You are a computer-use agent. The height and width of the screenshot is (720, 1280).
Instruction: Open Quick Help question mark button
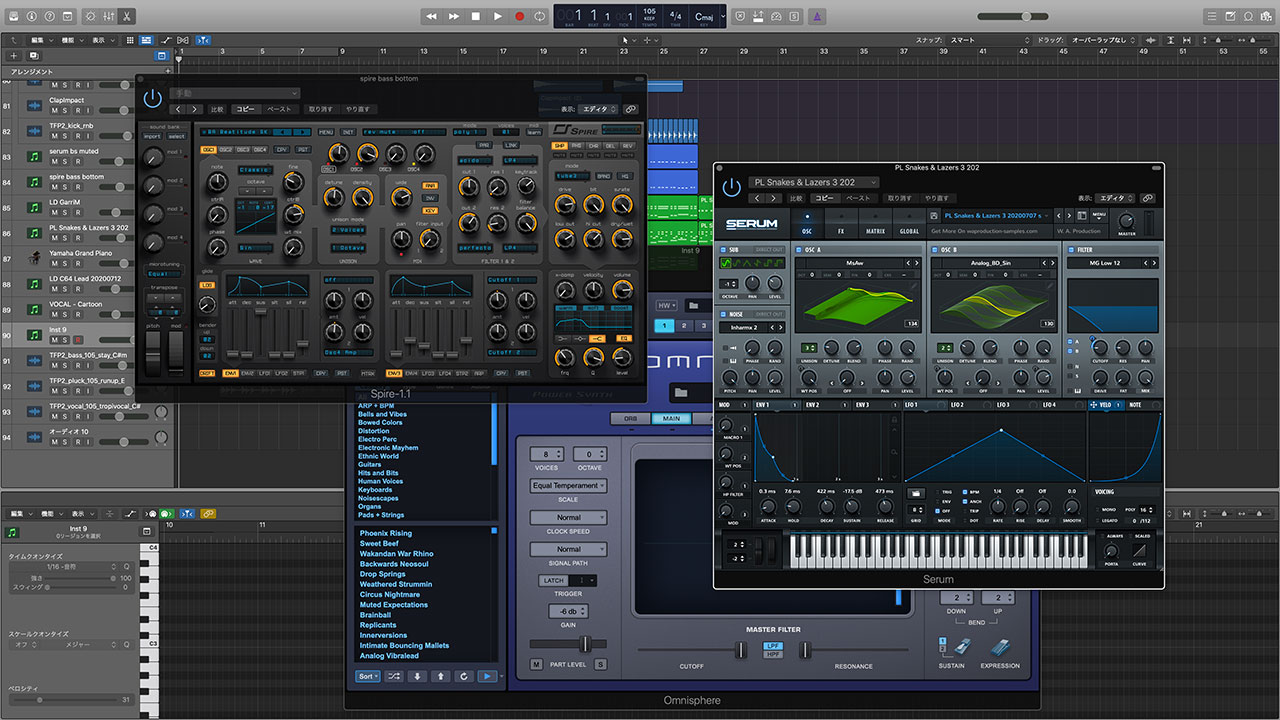click(51, 16)
